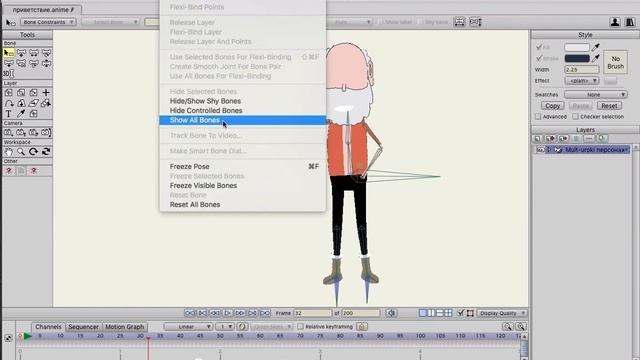Open the Swatches None dropdown
The image size is (640, 360).
596,95
